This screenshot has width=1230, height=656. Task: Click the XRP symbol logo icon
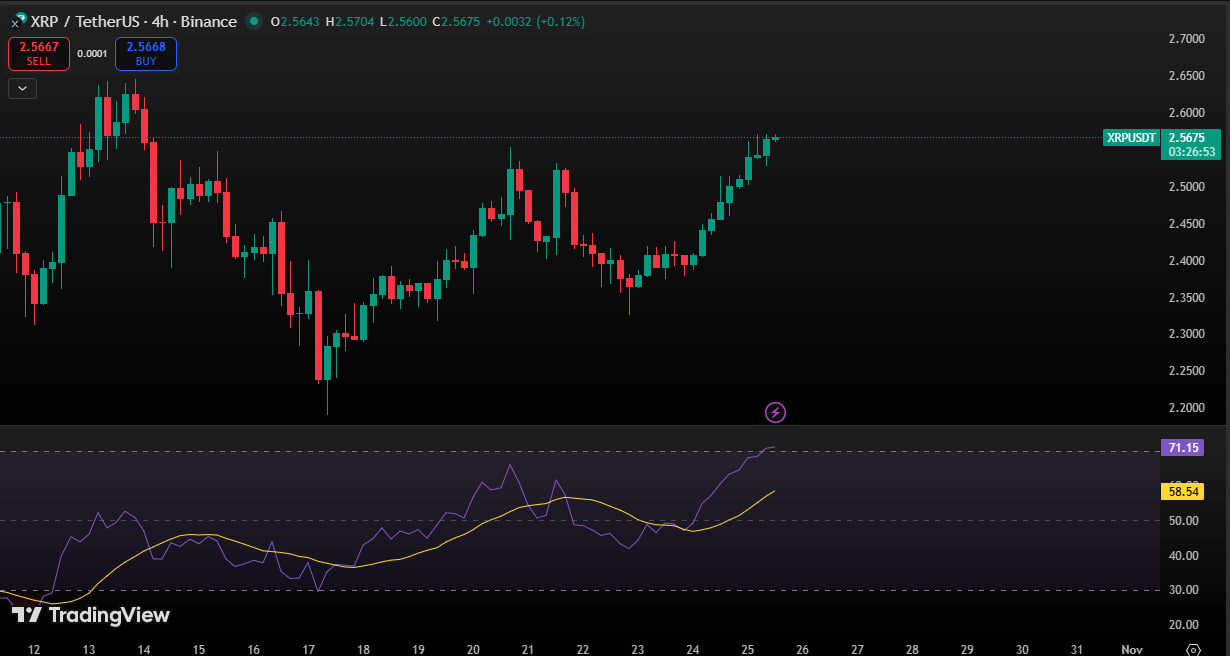click(x=18, y=21)
